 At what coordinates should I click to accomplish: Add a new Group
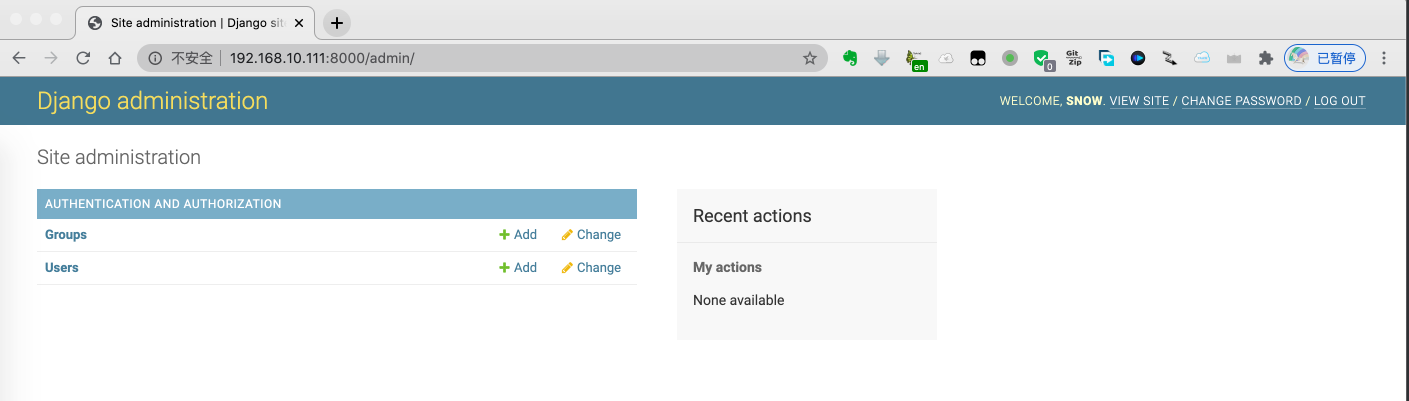coord(518,235)
